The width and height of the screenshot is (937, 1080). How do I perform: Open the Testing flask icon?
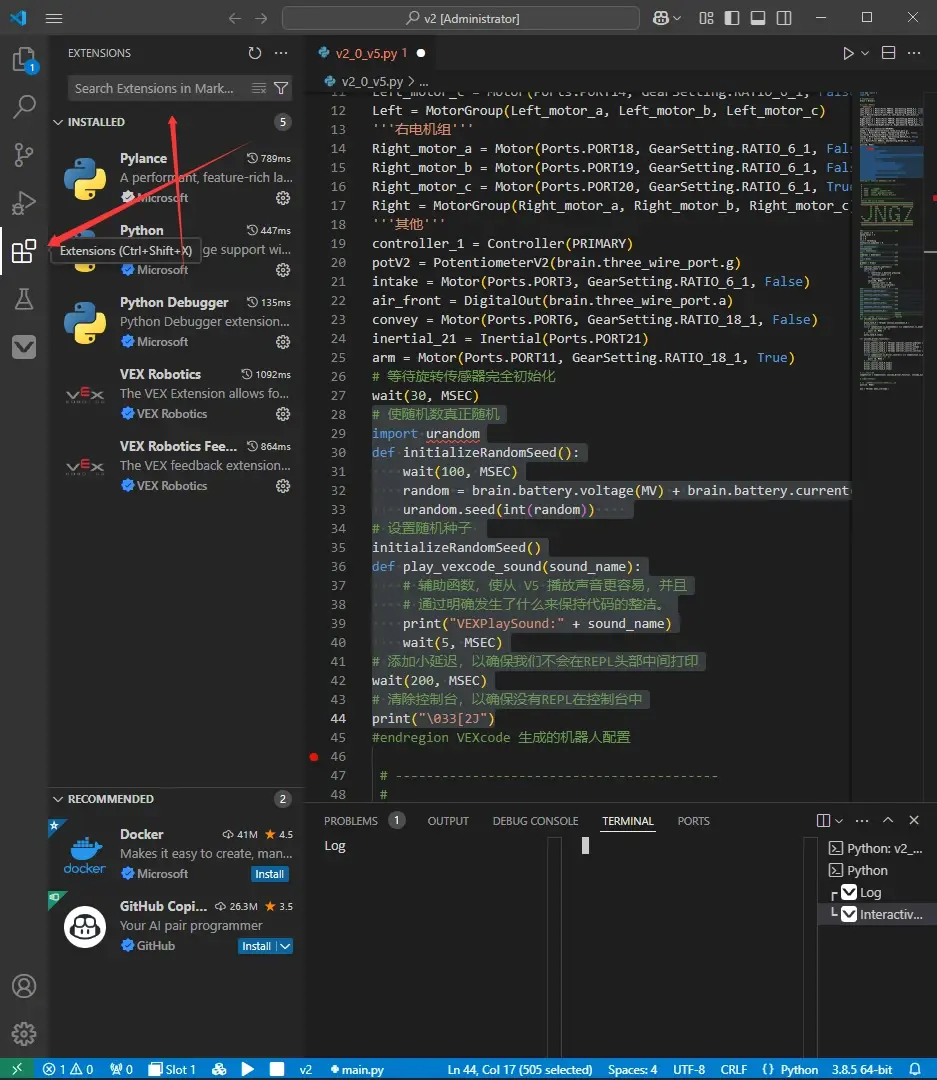coord(24,299)
